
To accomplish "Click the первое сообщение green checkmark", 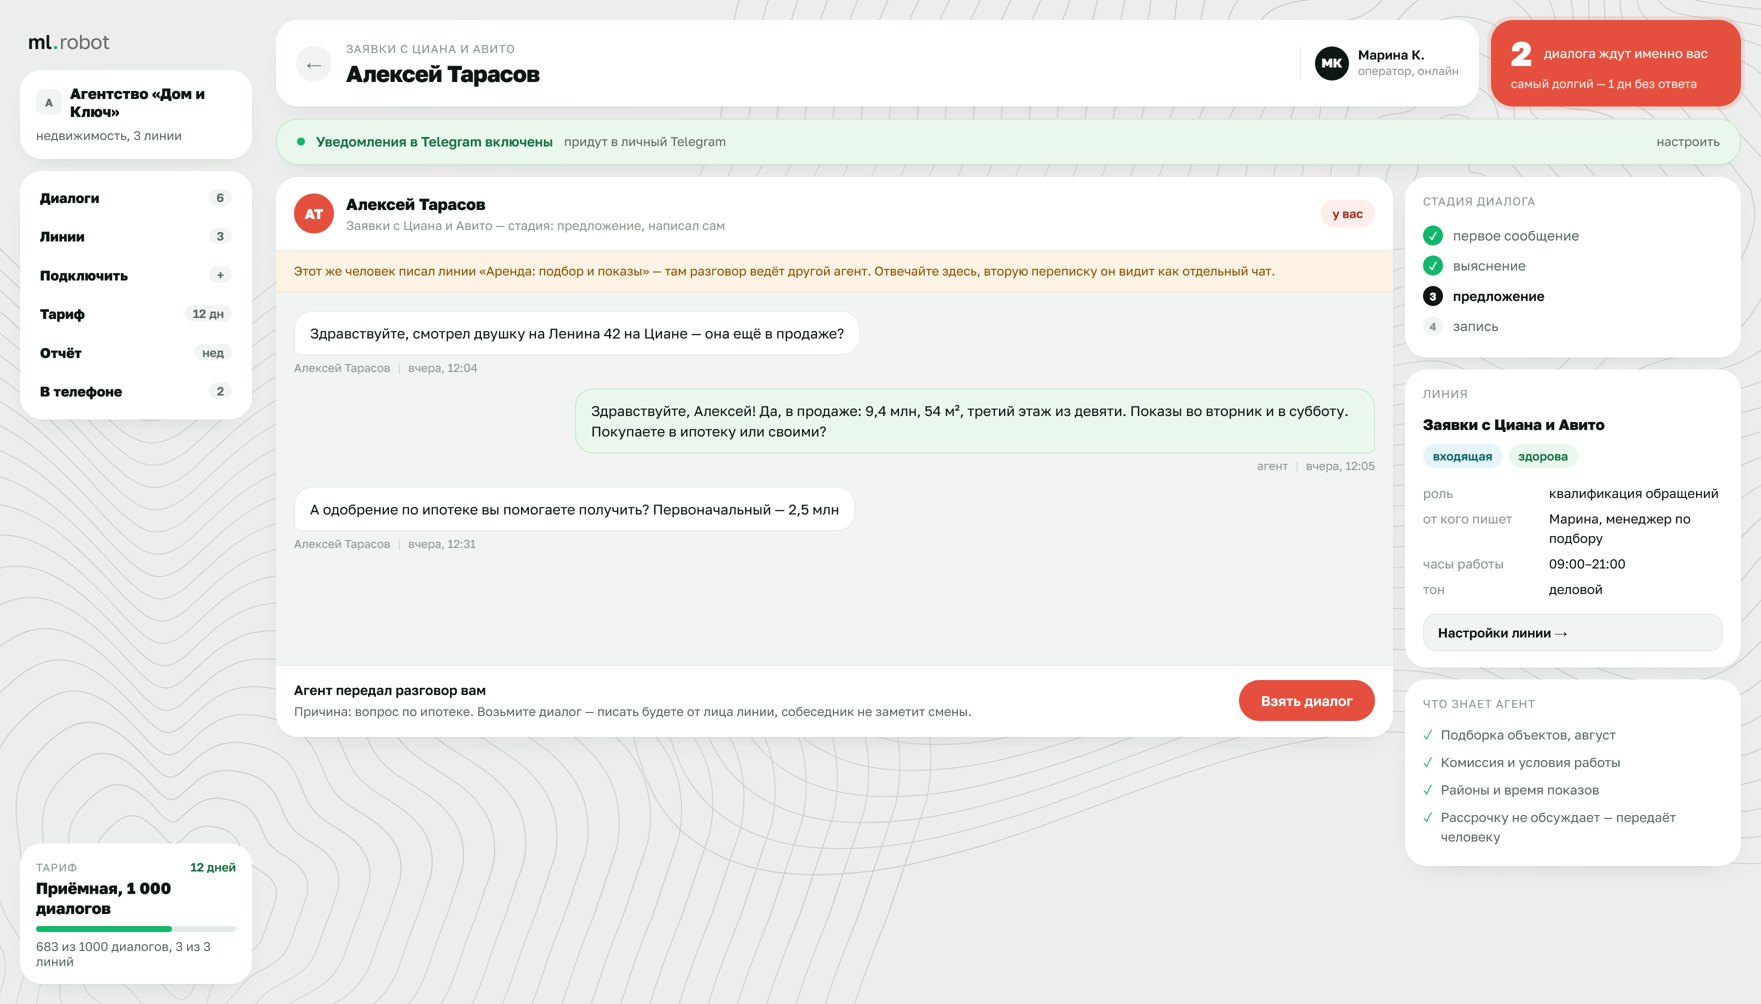I will tap(1433, 236).
